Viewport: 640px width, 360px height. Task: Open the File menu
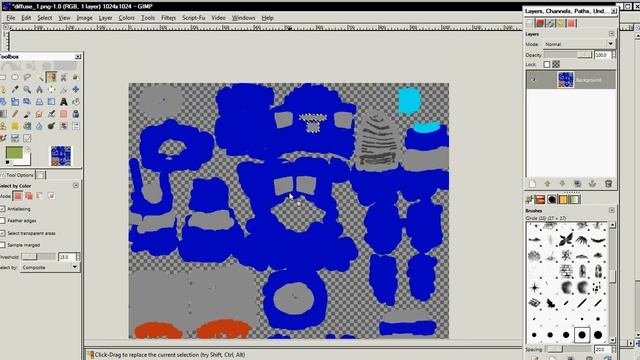[11, 18]
